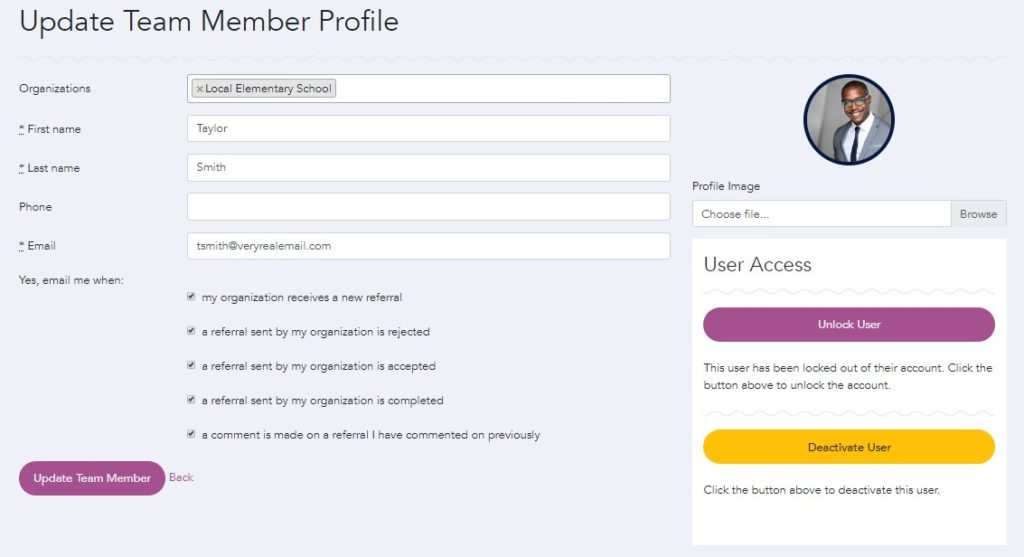Image resolution: width=1024 pixels, height=557 pixels.
Task: Select the Local Elementary School organization tag
Action: (268, 89)
